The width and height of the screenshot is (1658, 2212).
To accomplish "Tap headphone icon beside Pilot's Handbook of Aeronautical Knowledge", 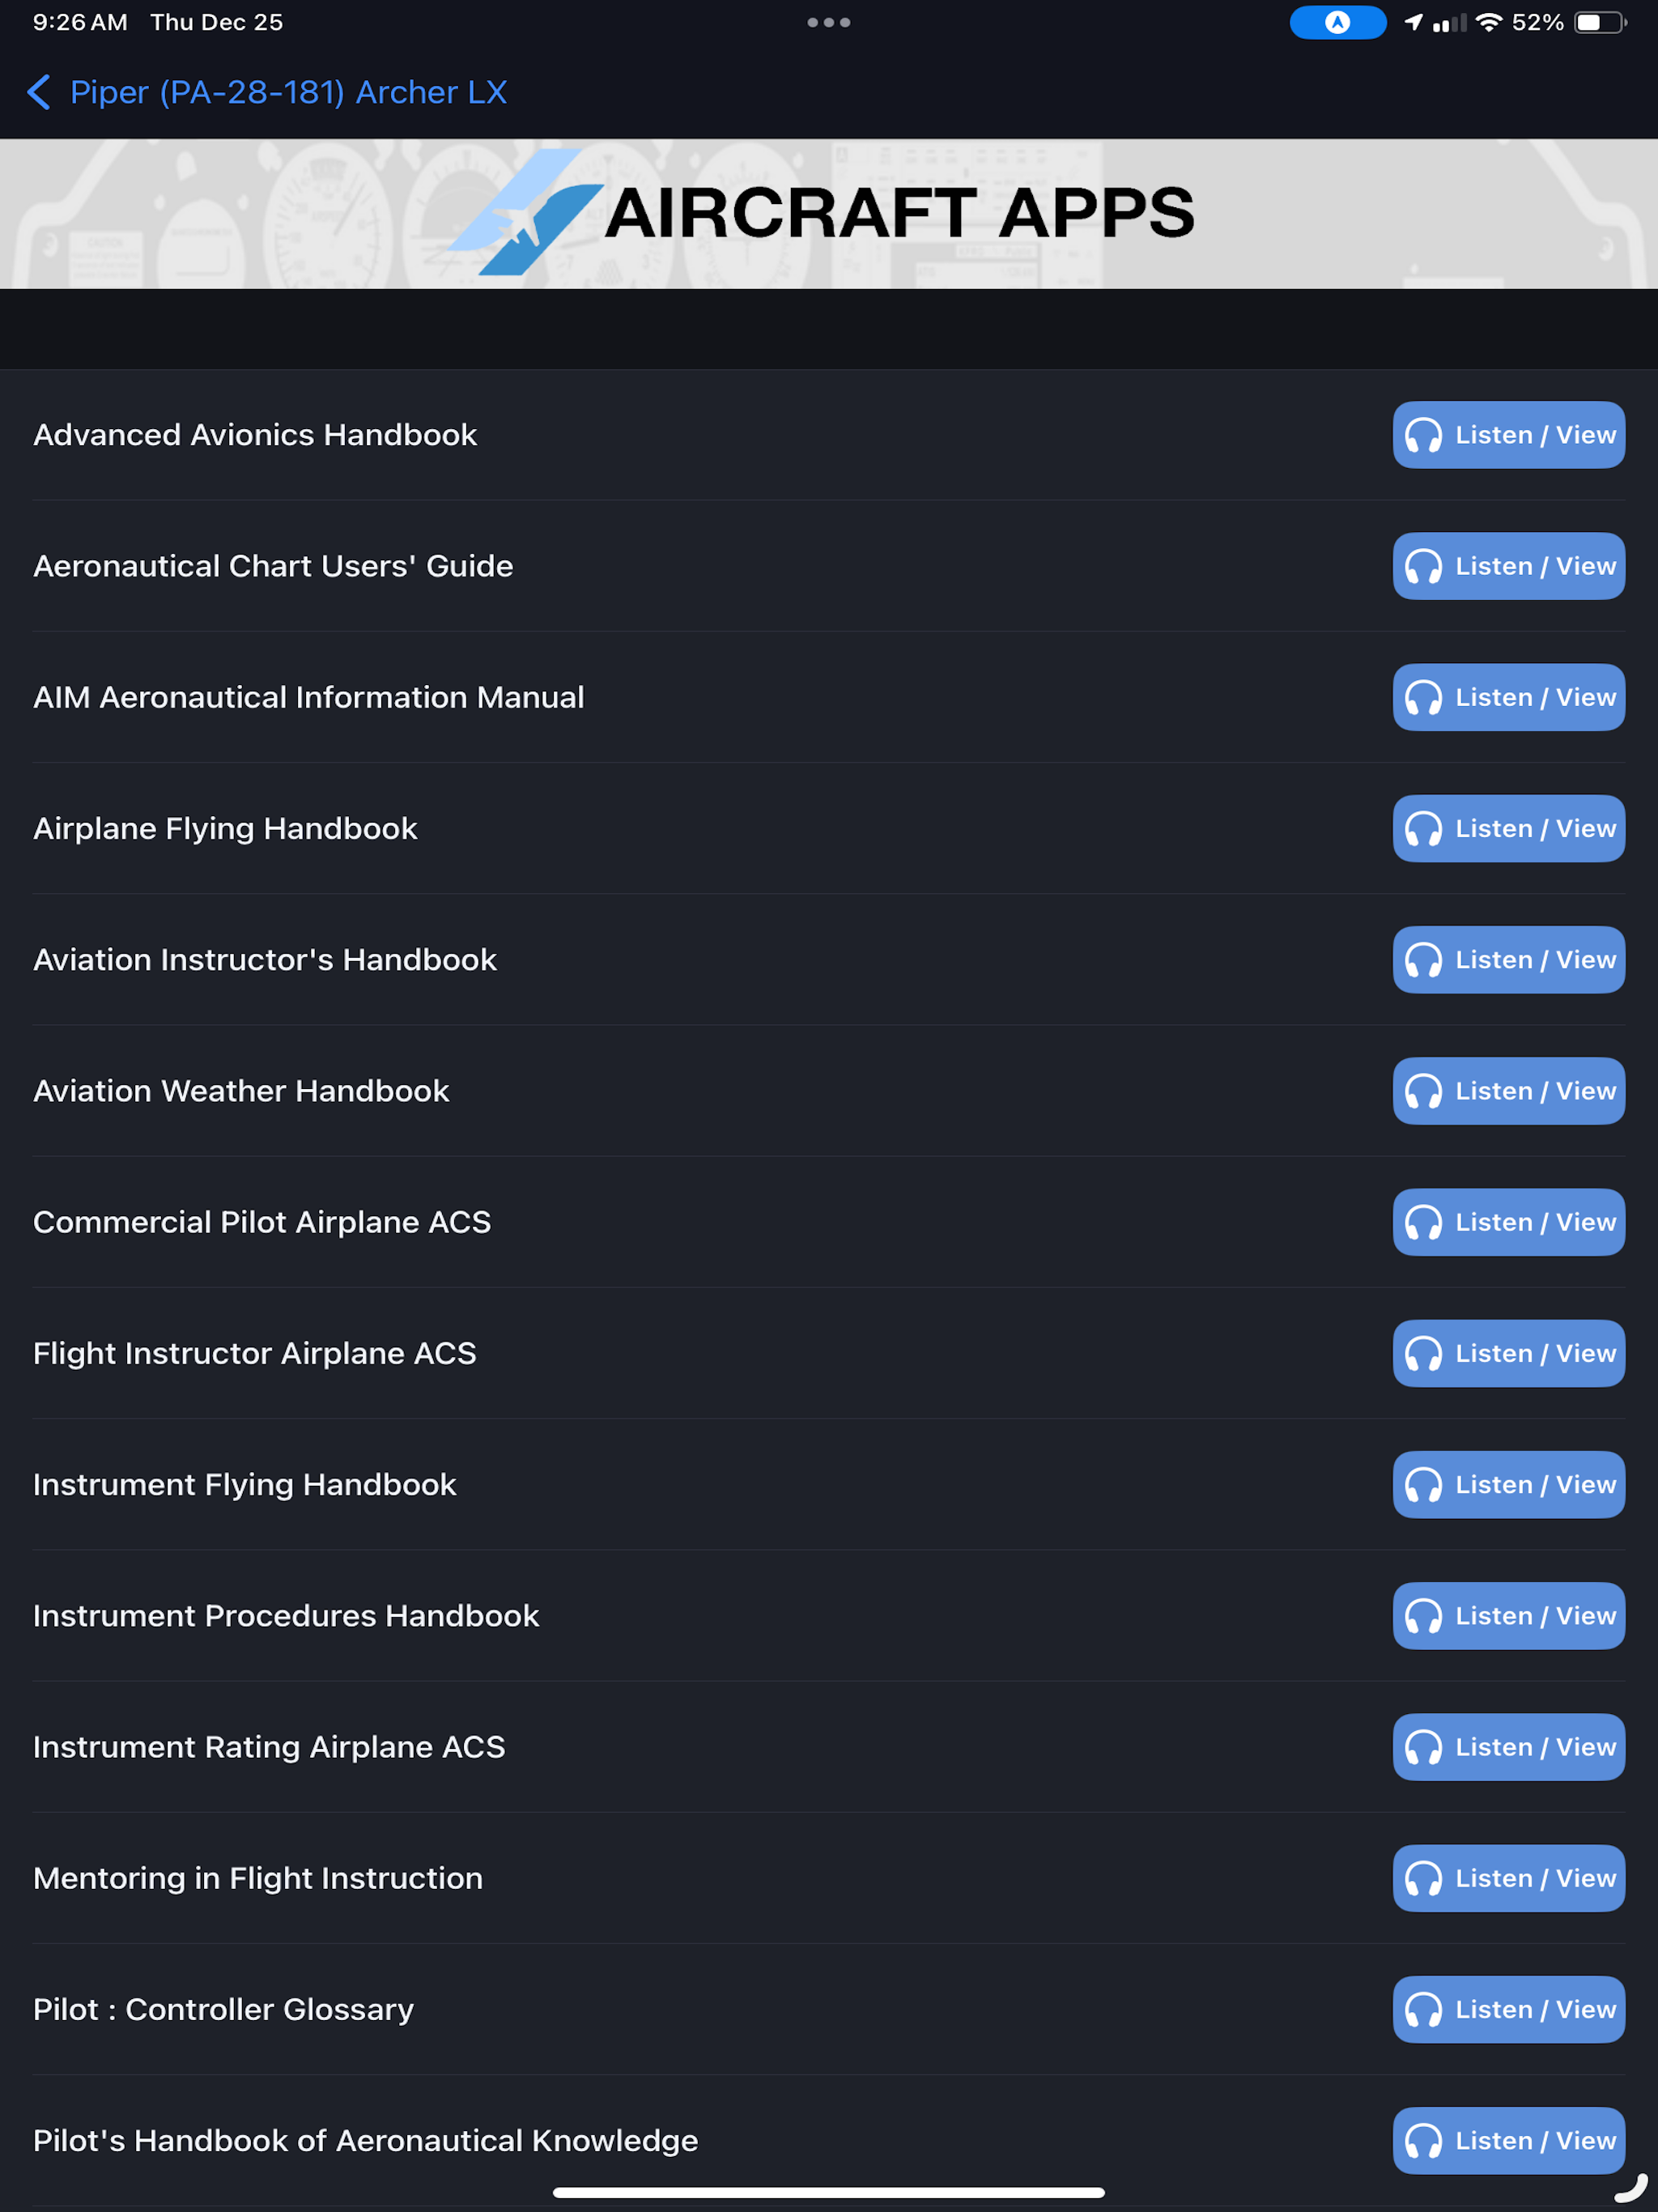I will 1425,2140.
